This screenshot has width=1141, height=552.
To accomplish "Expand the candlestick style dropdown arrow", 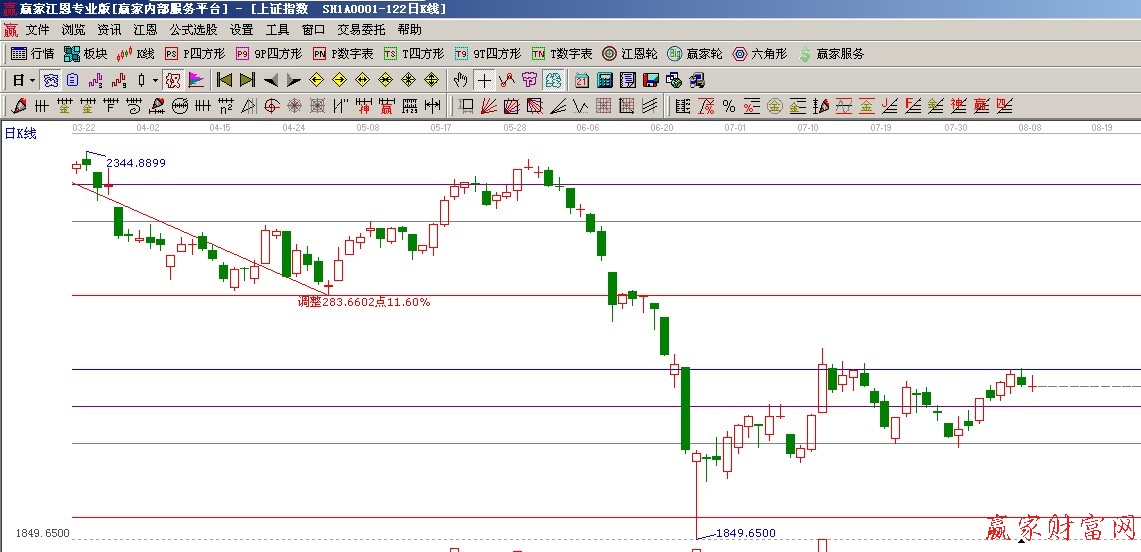I will click(153, 80).
